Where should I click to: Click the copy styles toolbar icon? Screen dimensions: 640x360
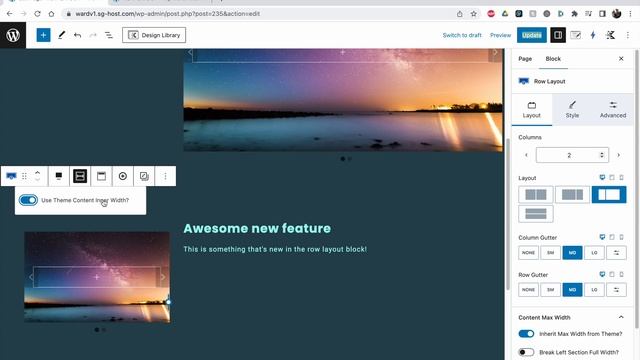144,176
